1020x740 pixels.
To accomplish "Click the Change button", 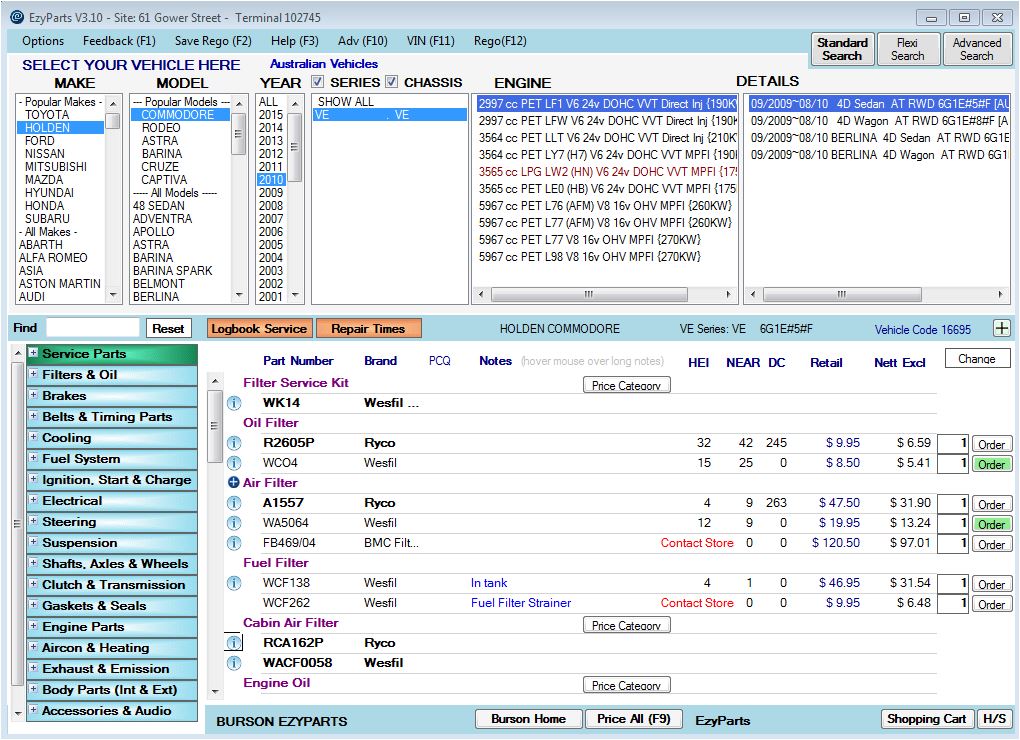I will [977, 358].
